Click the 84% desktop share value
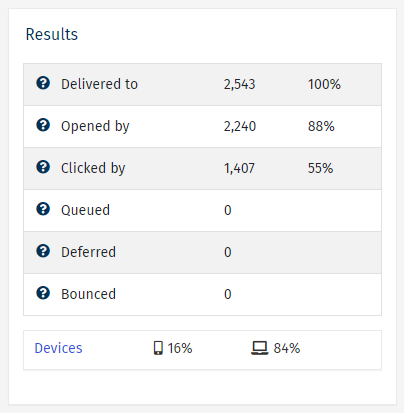Viewport: 404px width, 413px height. pyautogui.click(x=287, y=348)
